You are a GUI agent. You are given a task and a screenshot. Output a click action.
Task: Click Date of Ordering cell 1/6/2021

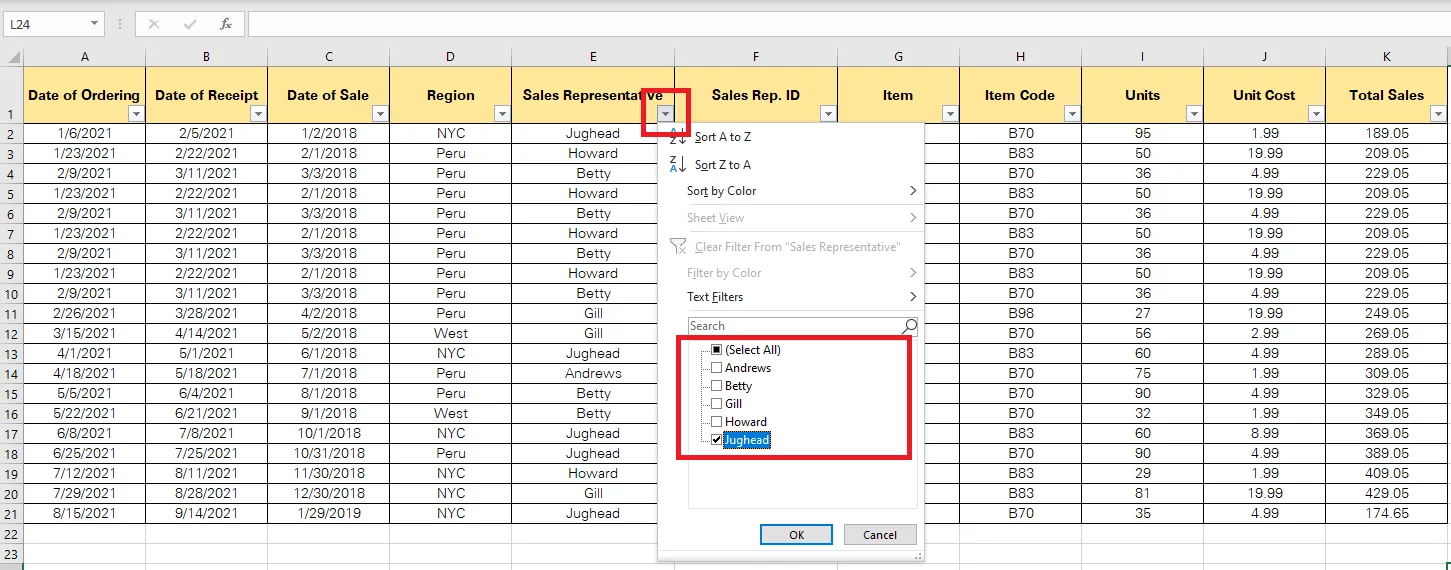85,134
